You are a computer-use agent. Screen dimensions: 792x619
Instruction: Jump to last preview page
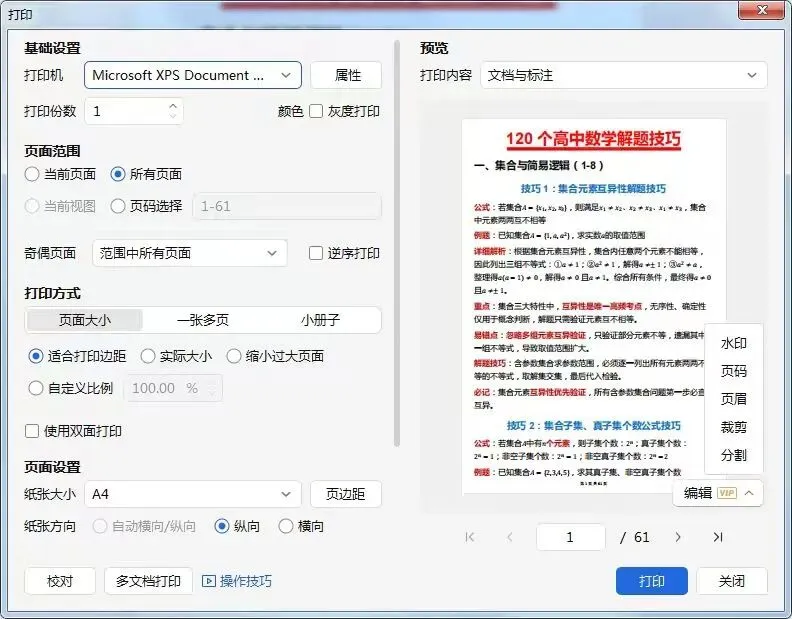718,537
